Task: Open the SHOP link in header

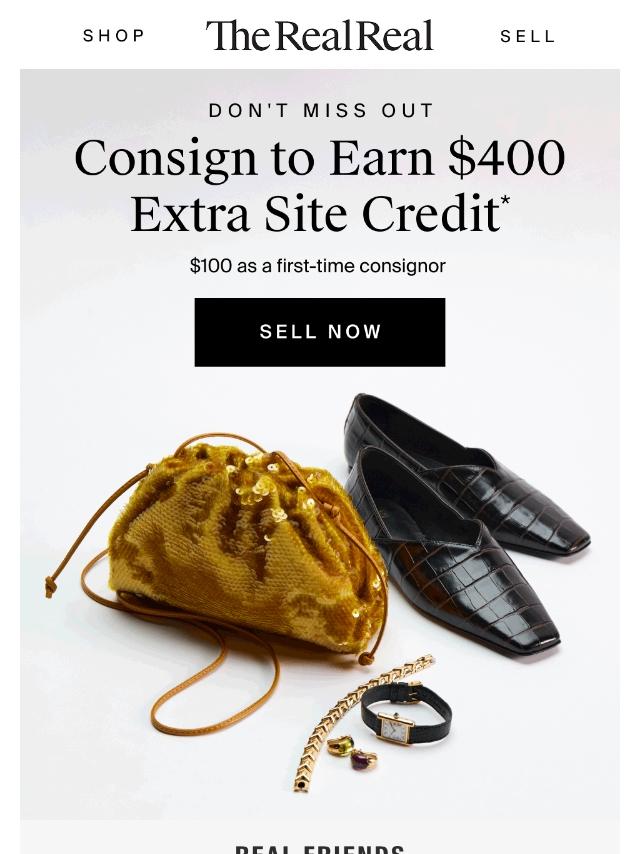Action: pyautogui.click(x=114, y=36)
